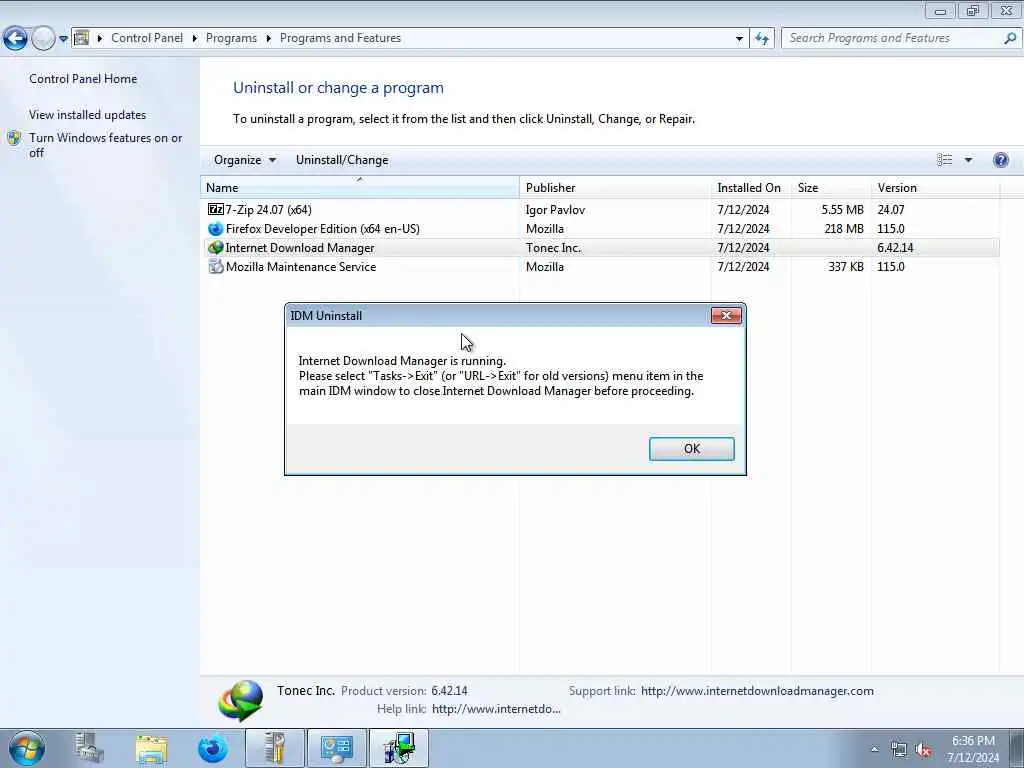The image size is (1024, 768).
Task: Switch to Control Panel taskbar button
Action: point(336,748)
